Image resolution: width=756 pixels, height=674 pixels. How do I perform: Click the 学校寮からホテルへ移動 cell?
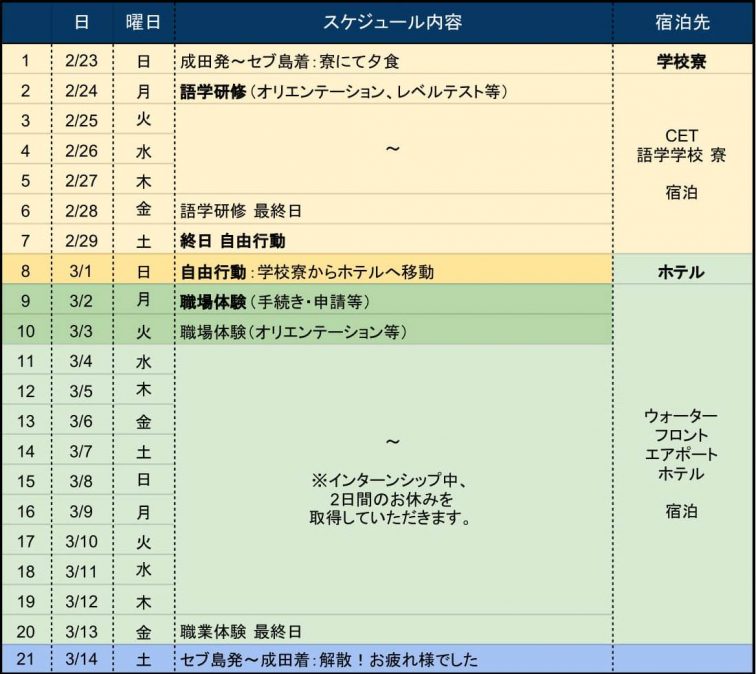click(x=307, y=272)
